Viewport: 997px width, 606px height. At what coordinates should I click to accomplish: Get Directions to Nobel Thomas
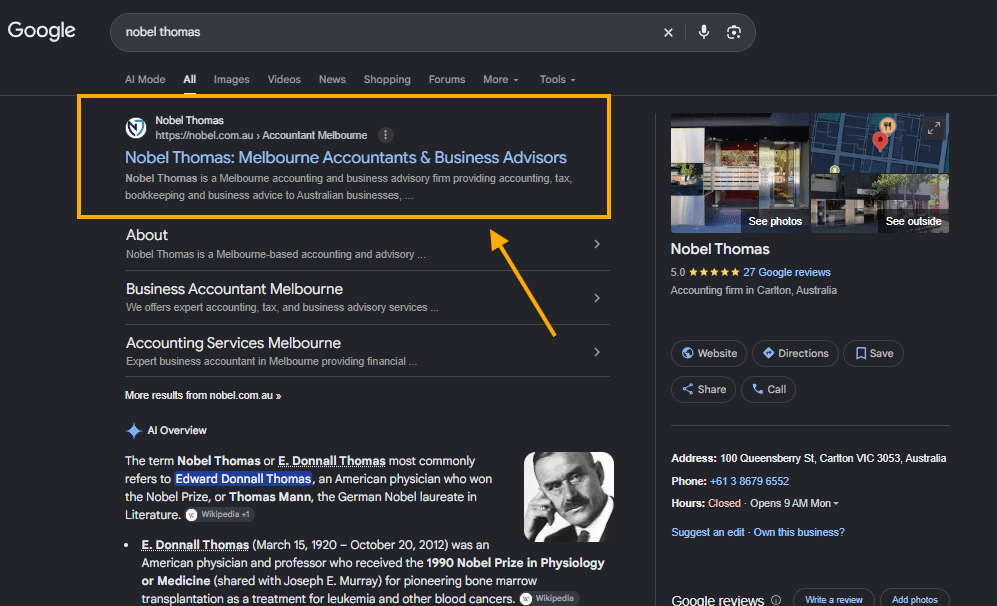[795, 354]
